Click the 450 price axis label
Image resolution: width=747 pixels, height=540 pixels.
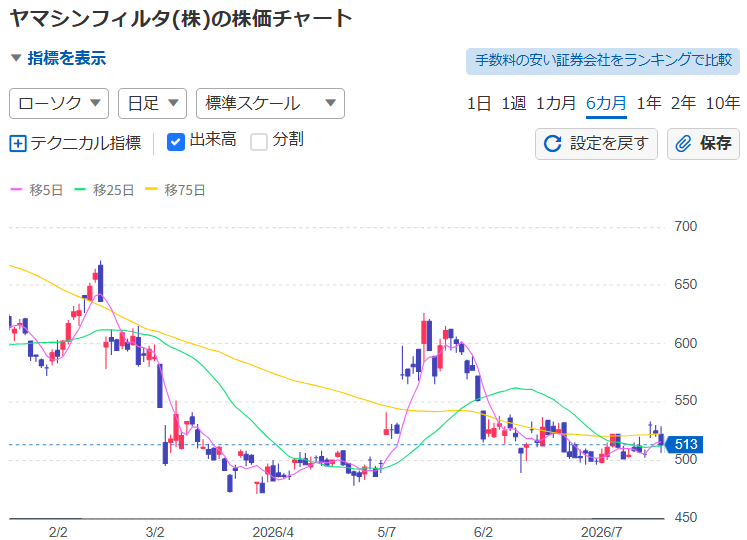click(x=686, y=517)
